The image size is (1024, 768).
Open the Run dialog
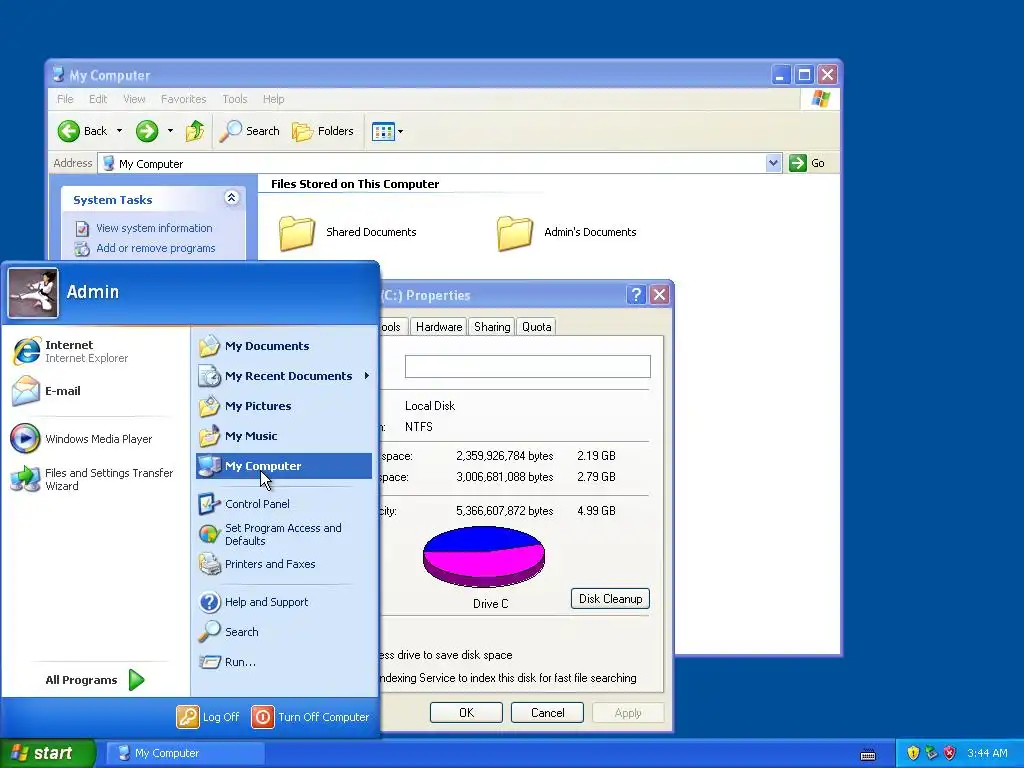[x=284, y=662]
